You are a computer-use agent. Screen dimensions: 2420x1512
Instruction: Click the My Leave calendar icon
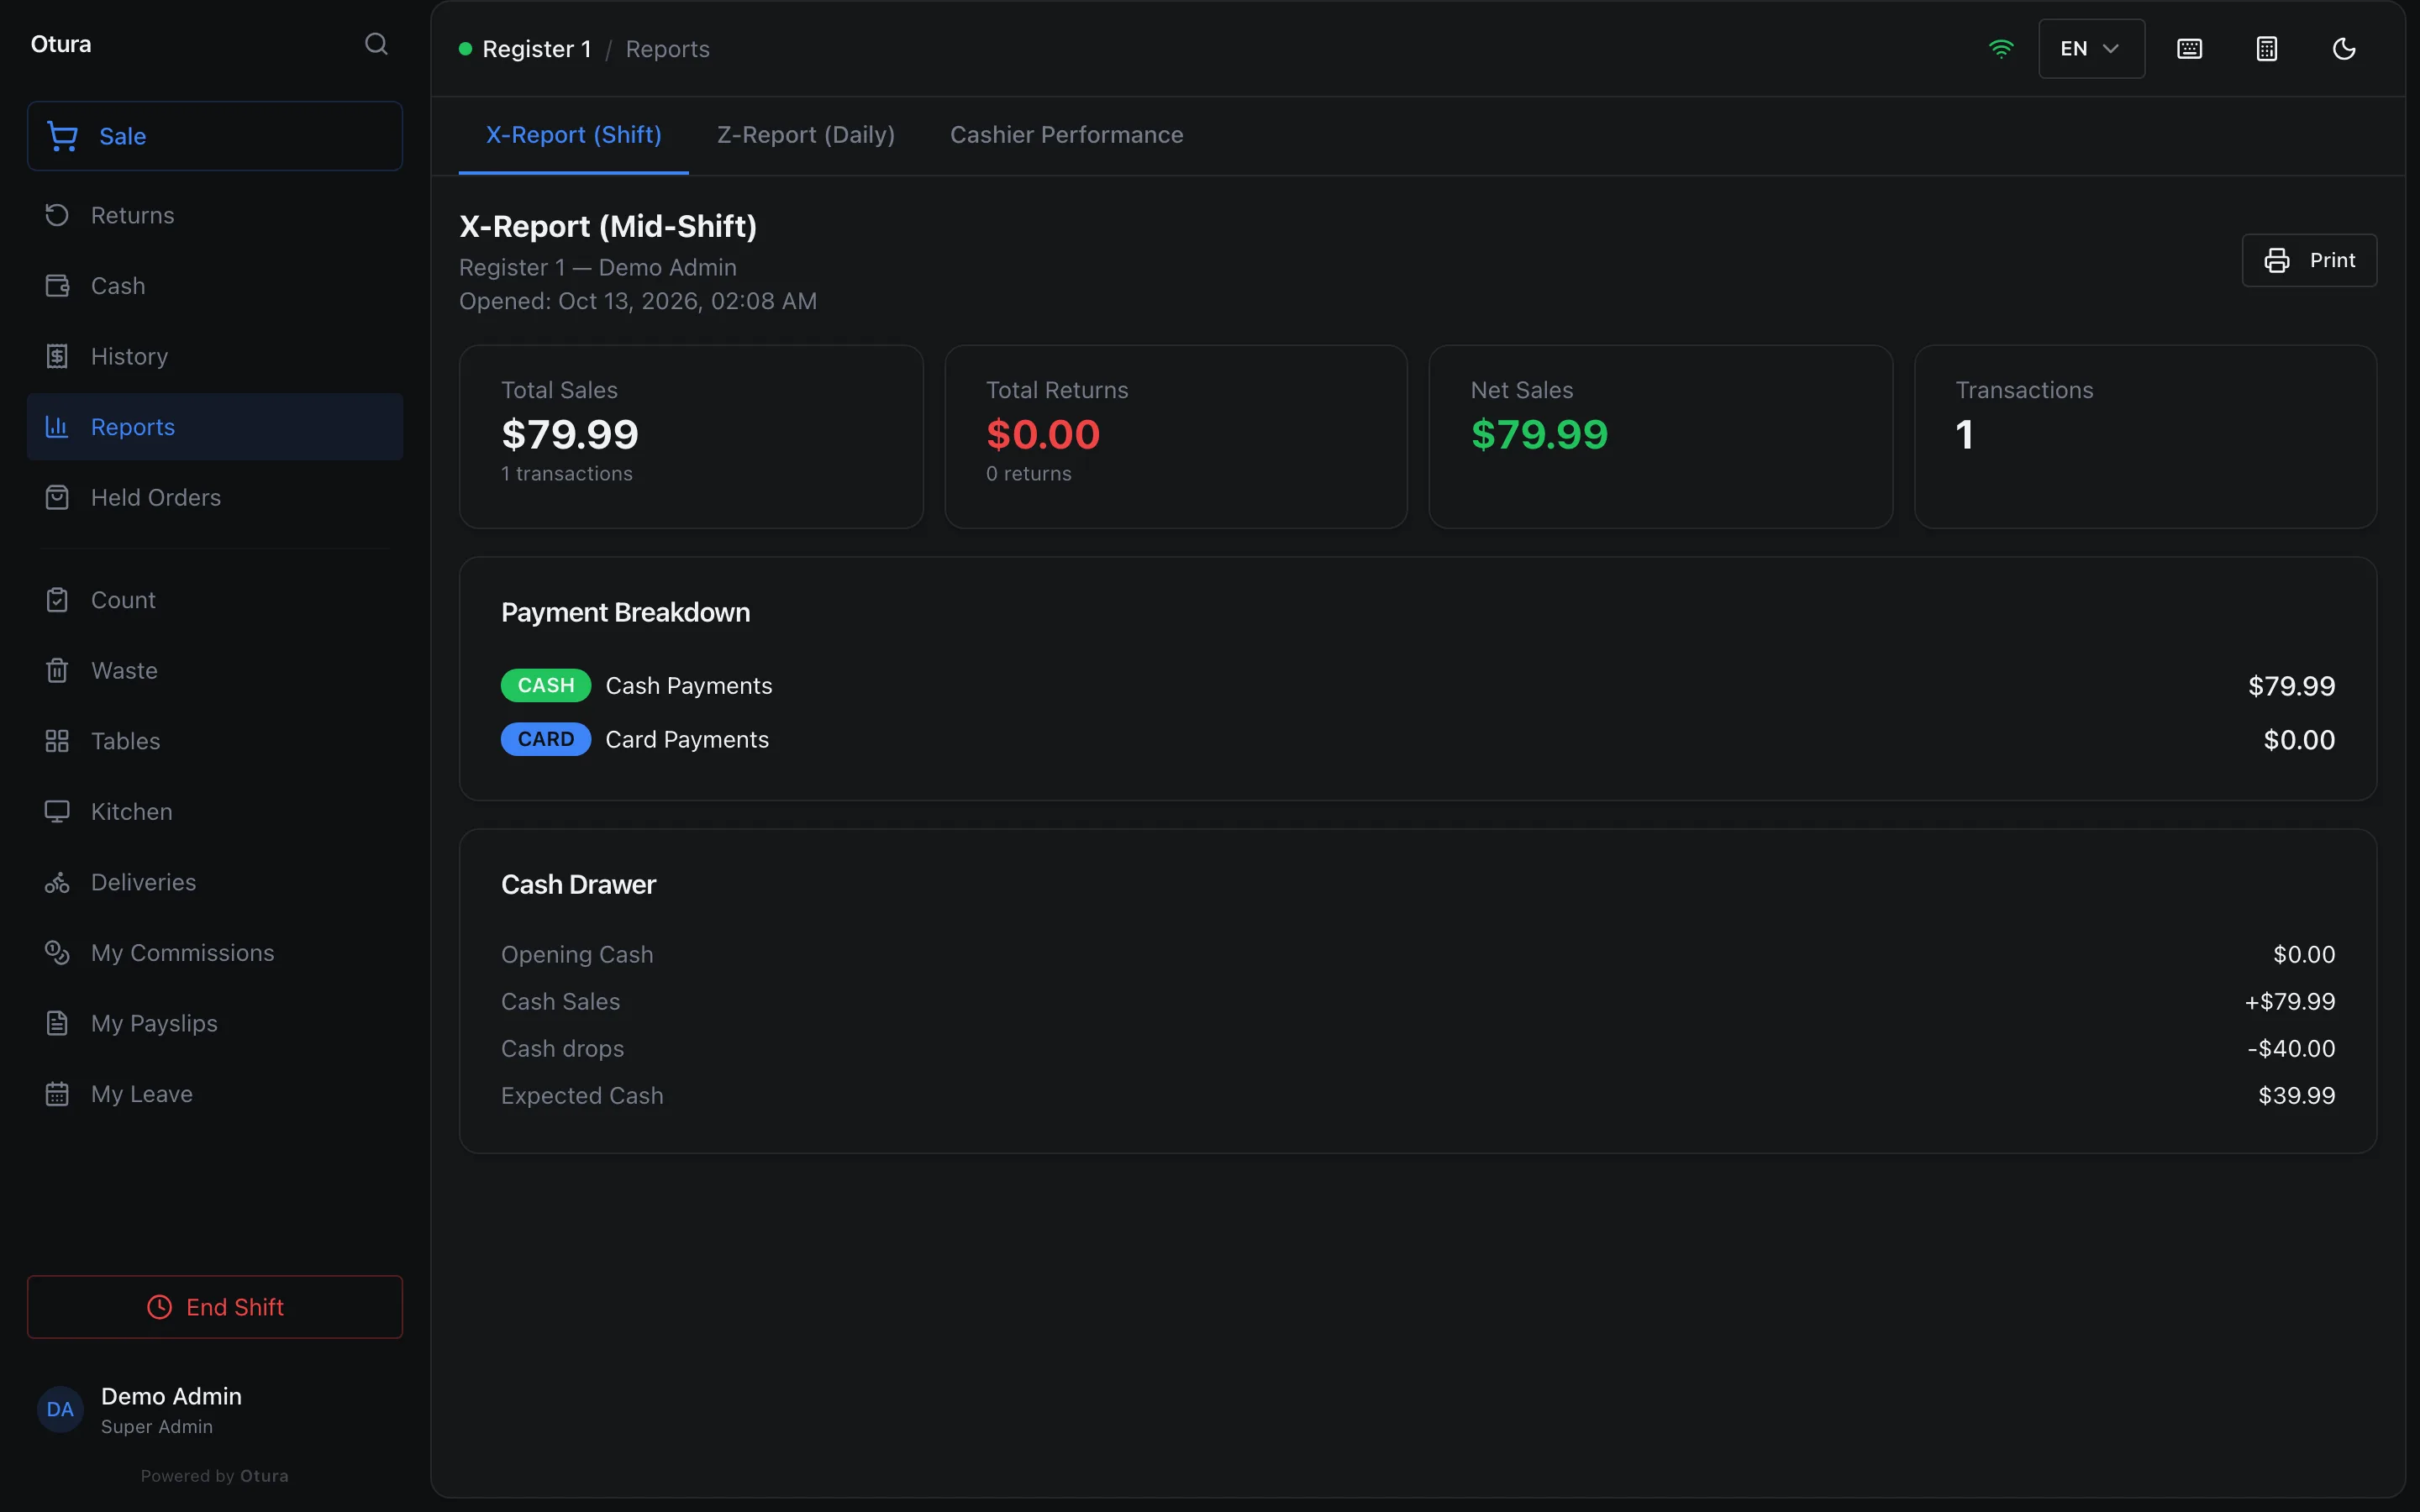point(57,1094)
